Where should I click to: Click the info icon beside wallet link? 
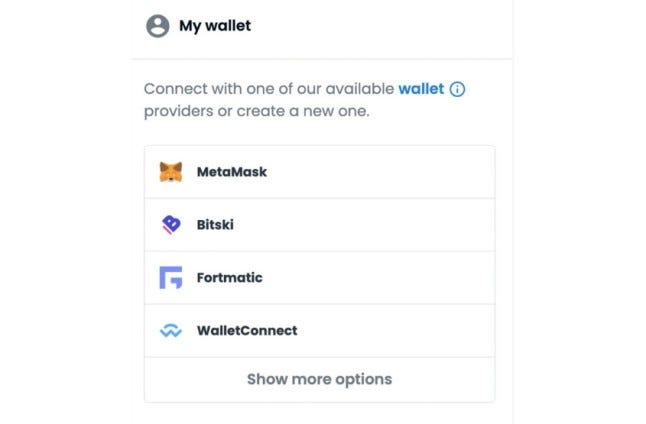458,89
